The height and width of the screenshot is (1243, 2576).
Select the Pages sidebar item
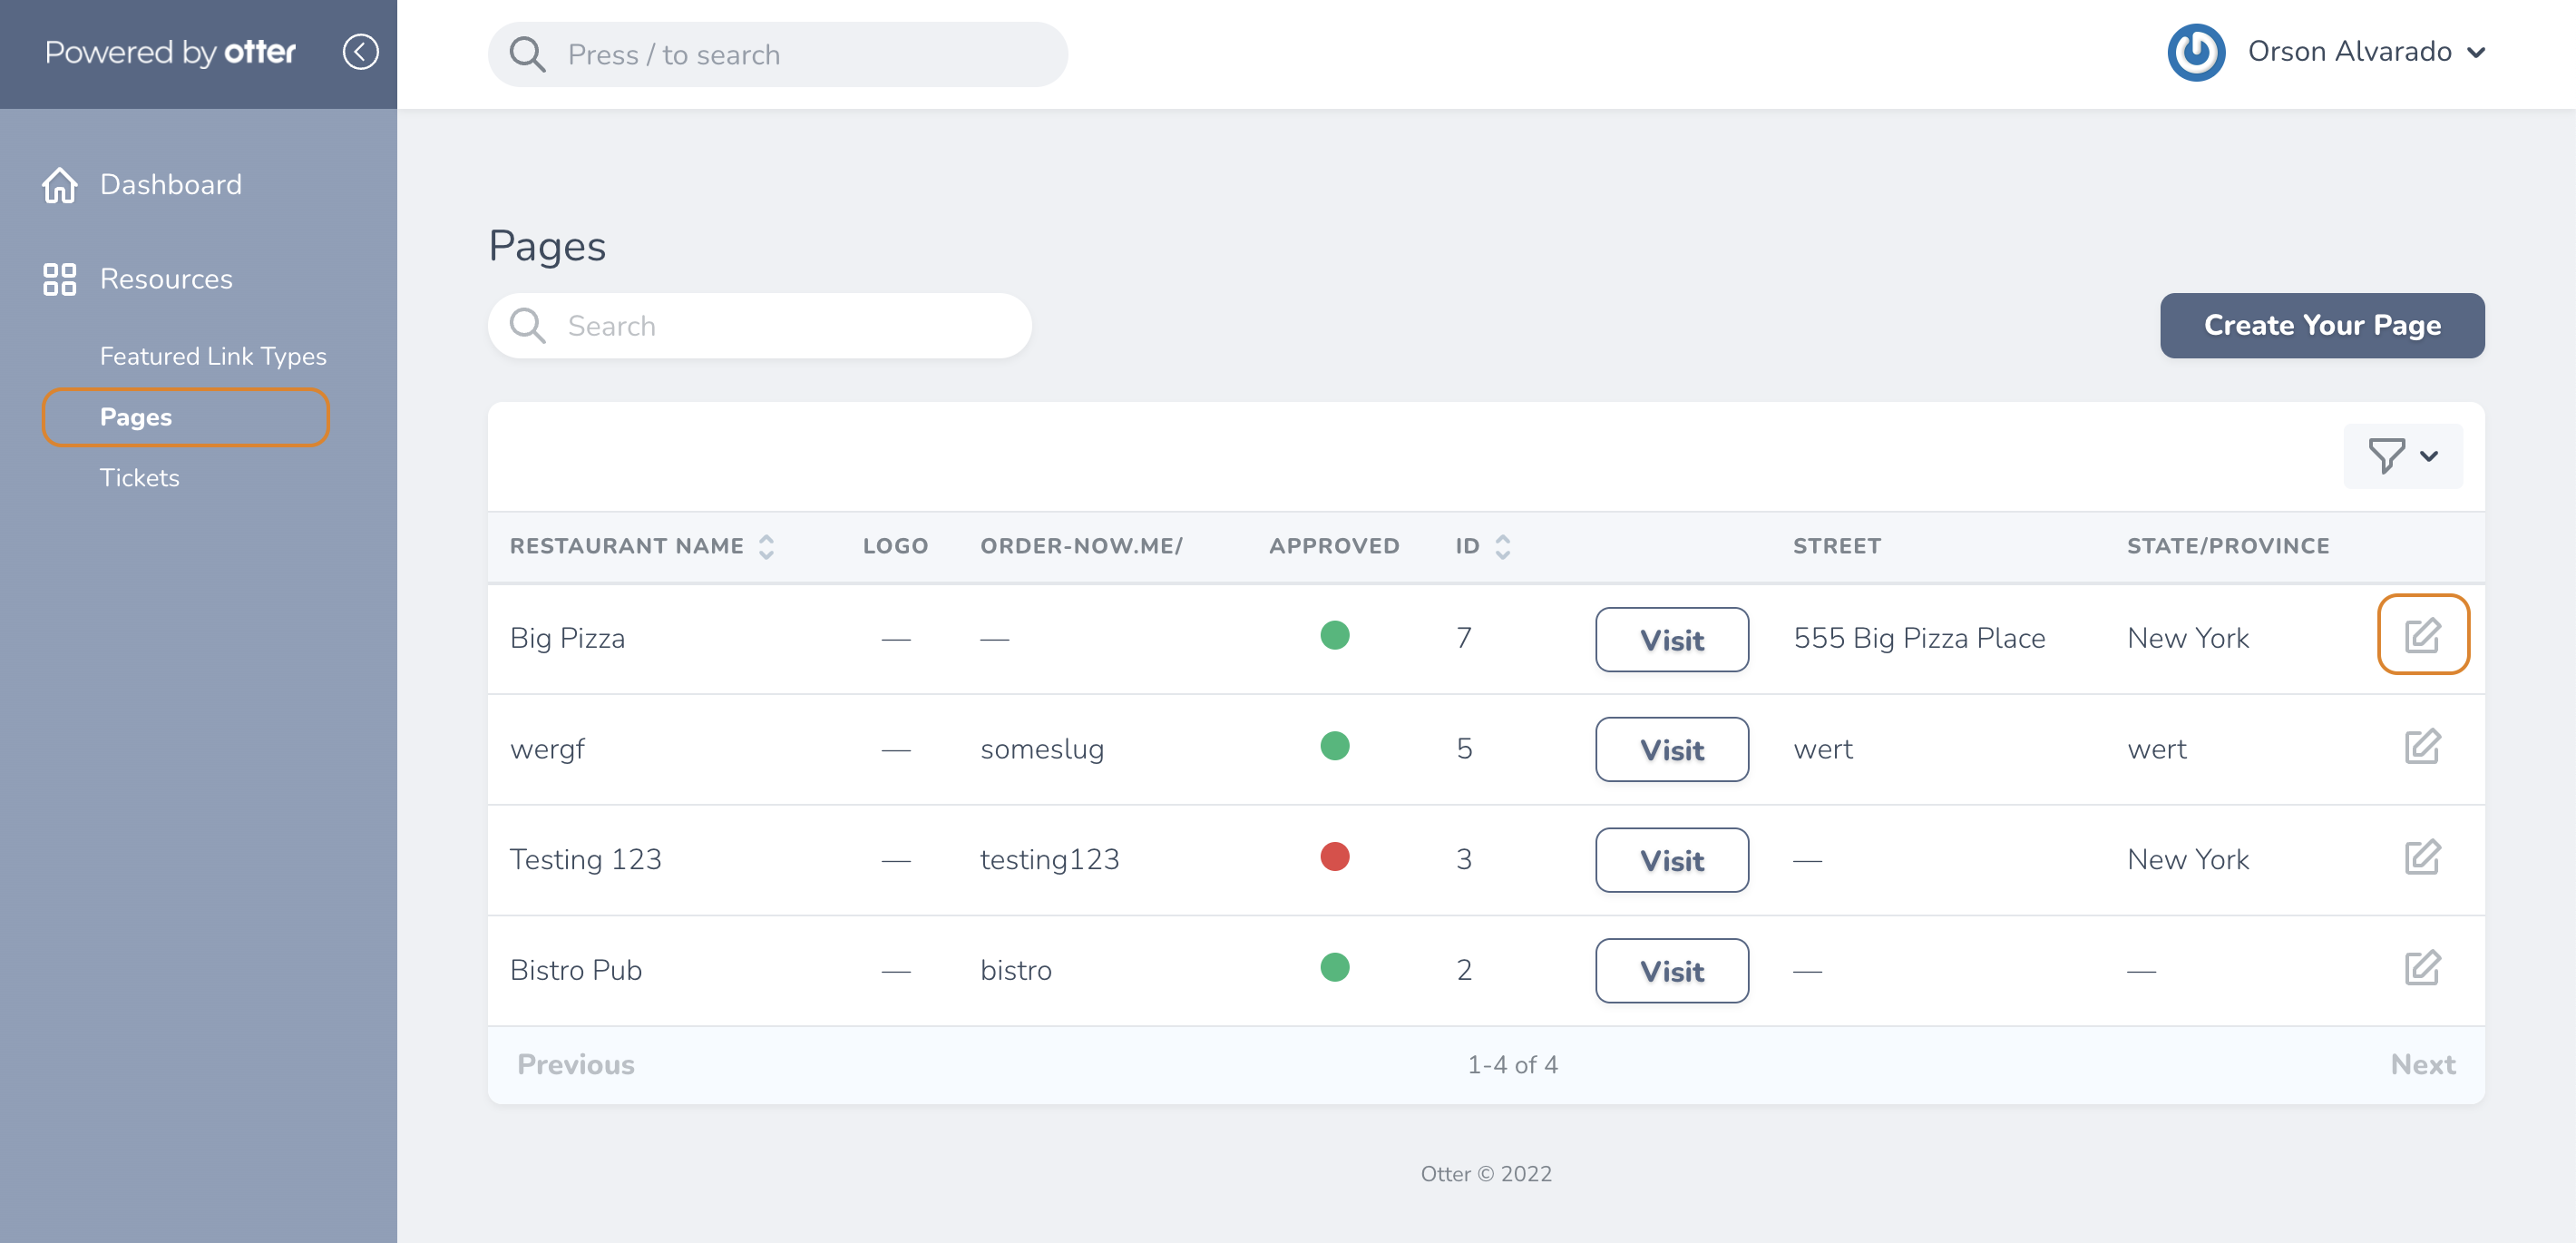[185, 417]
